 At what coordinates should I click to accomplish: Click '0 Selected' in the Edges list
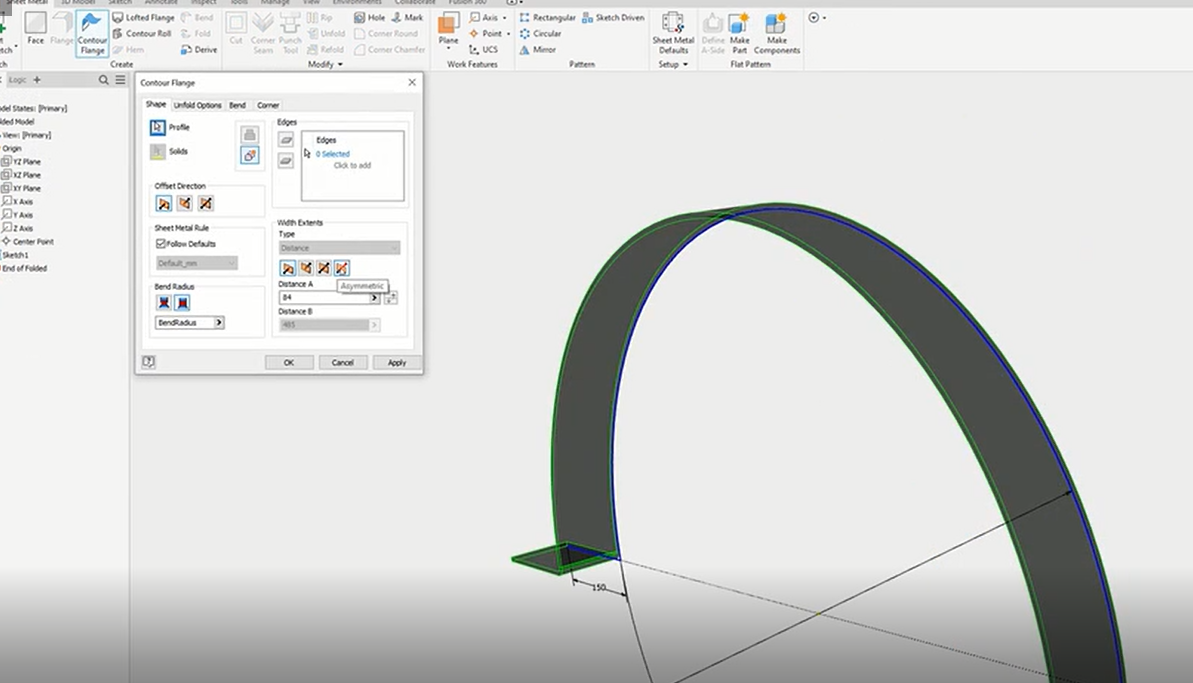click(x=332, y=154)
